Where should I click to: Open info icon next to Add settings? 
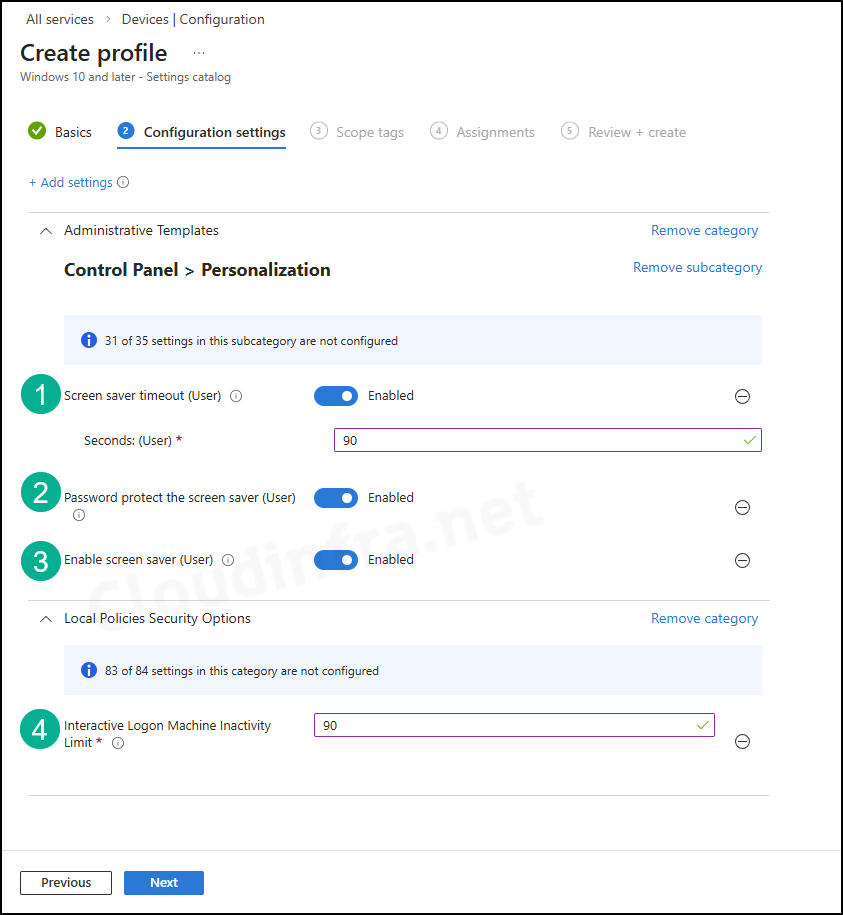123,183
